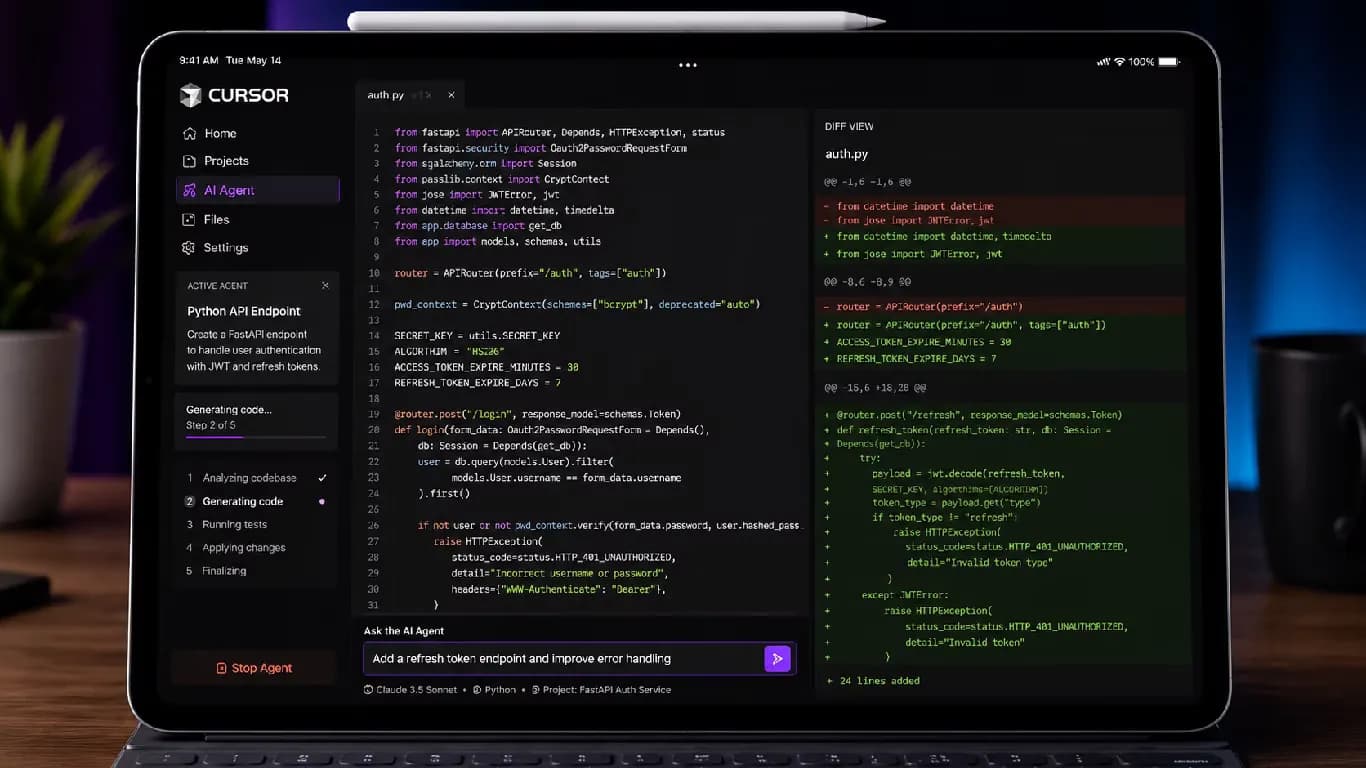Click the checkmark next to Analyzing codebase
Viewport: 1366px width, 768px height.
point(322,478)
